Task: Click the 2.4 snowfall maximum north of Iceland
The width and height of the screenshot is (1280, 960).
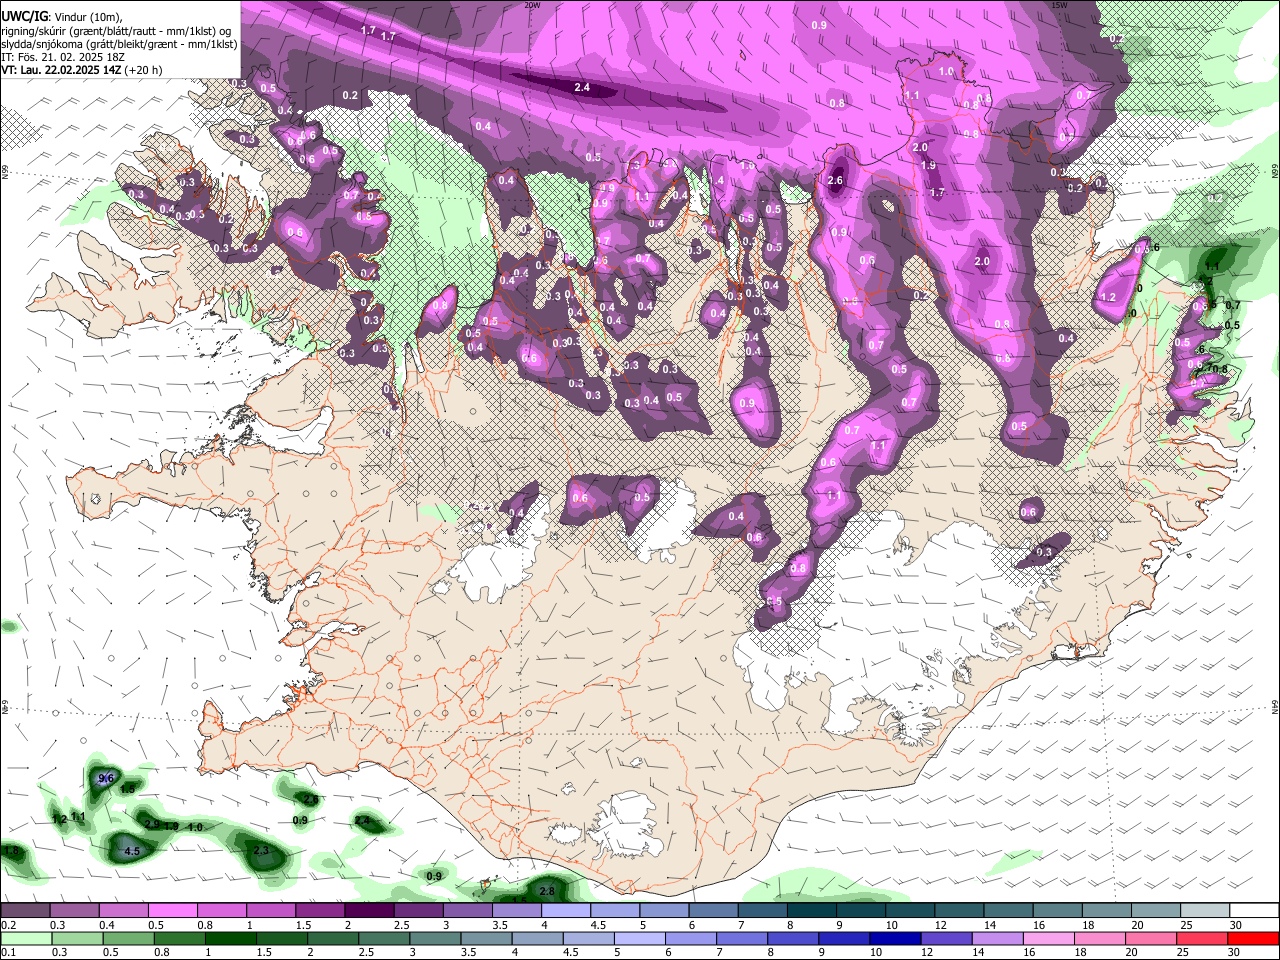Action: [x=582, y=88]
